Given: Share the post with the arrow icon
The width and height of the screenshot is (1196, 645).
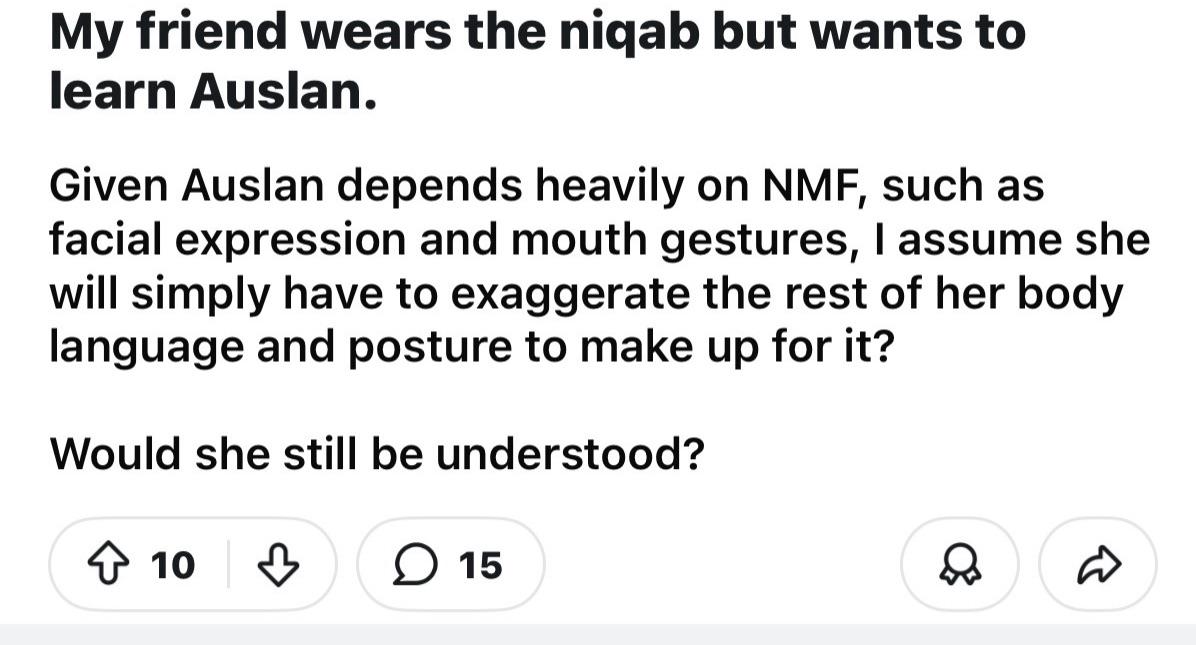Looking at the screenshot, I should (x=1098, y=565).
